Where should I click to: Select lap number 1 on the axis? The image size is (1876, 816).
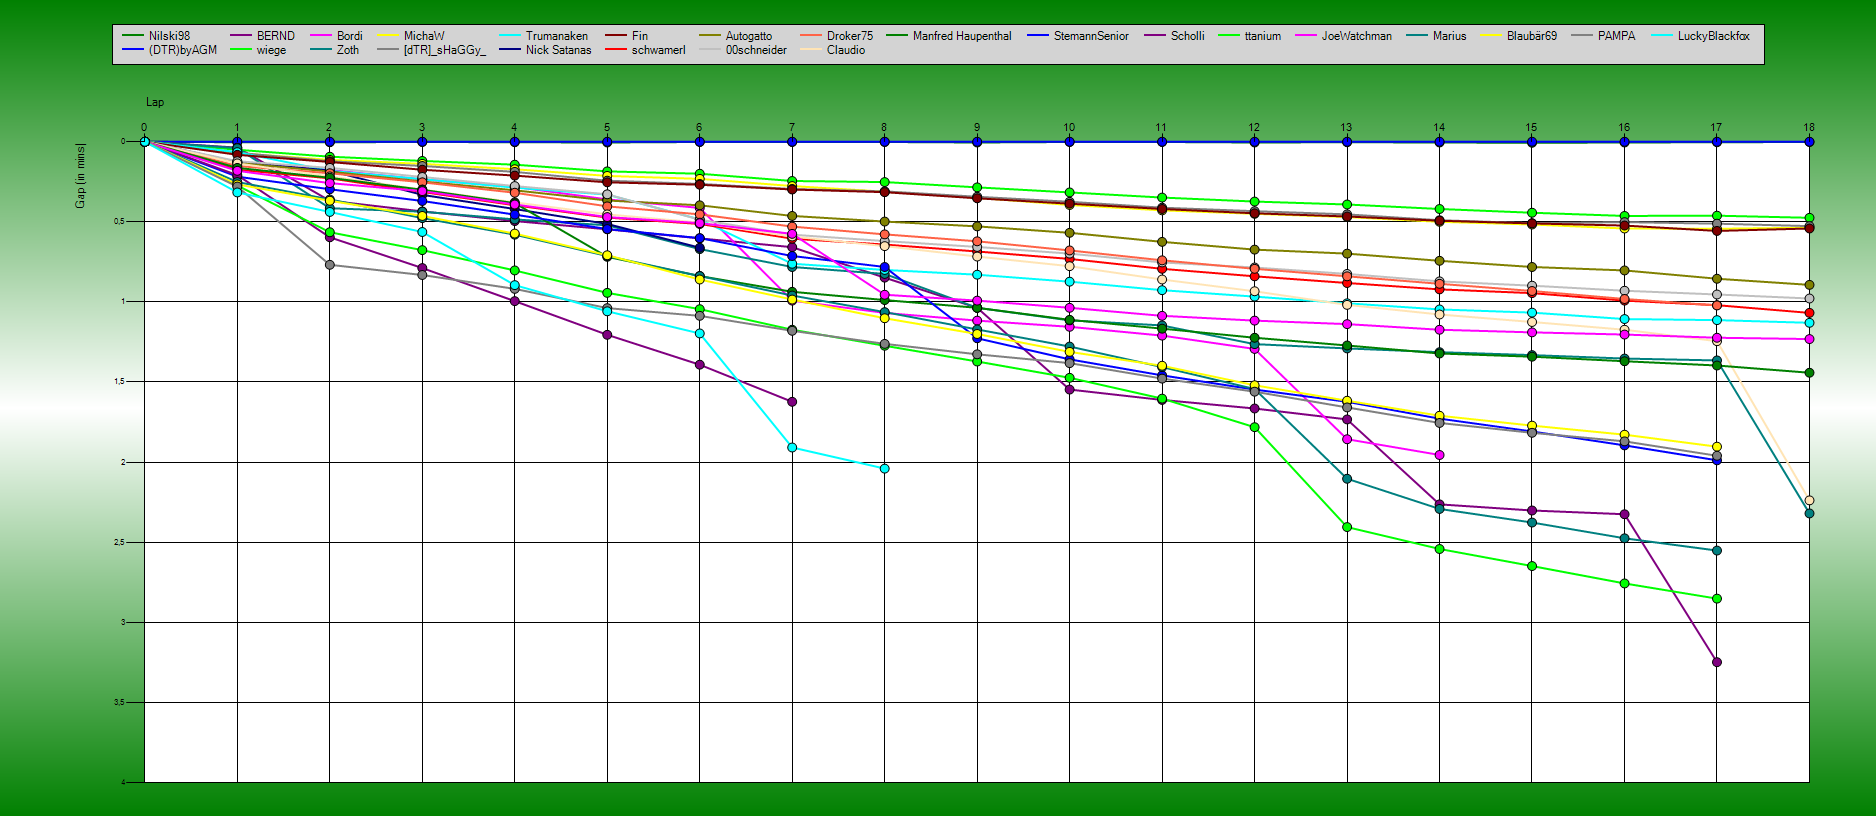tap(237, 128)
